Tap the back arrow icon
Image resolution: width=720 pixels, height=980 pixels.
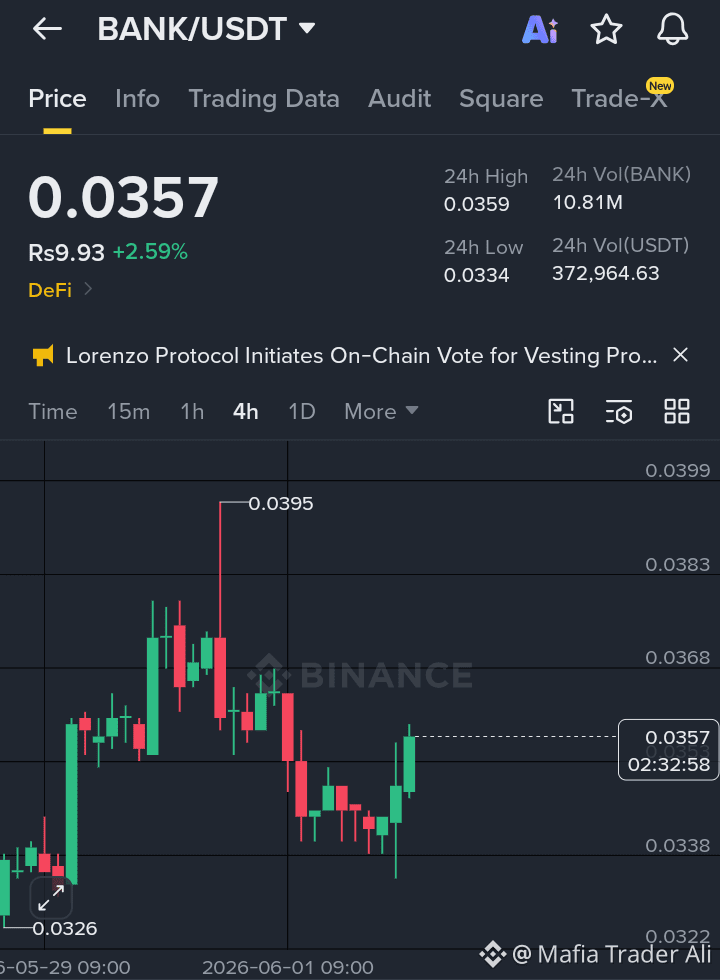[48, 29]
